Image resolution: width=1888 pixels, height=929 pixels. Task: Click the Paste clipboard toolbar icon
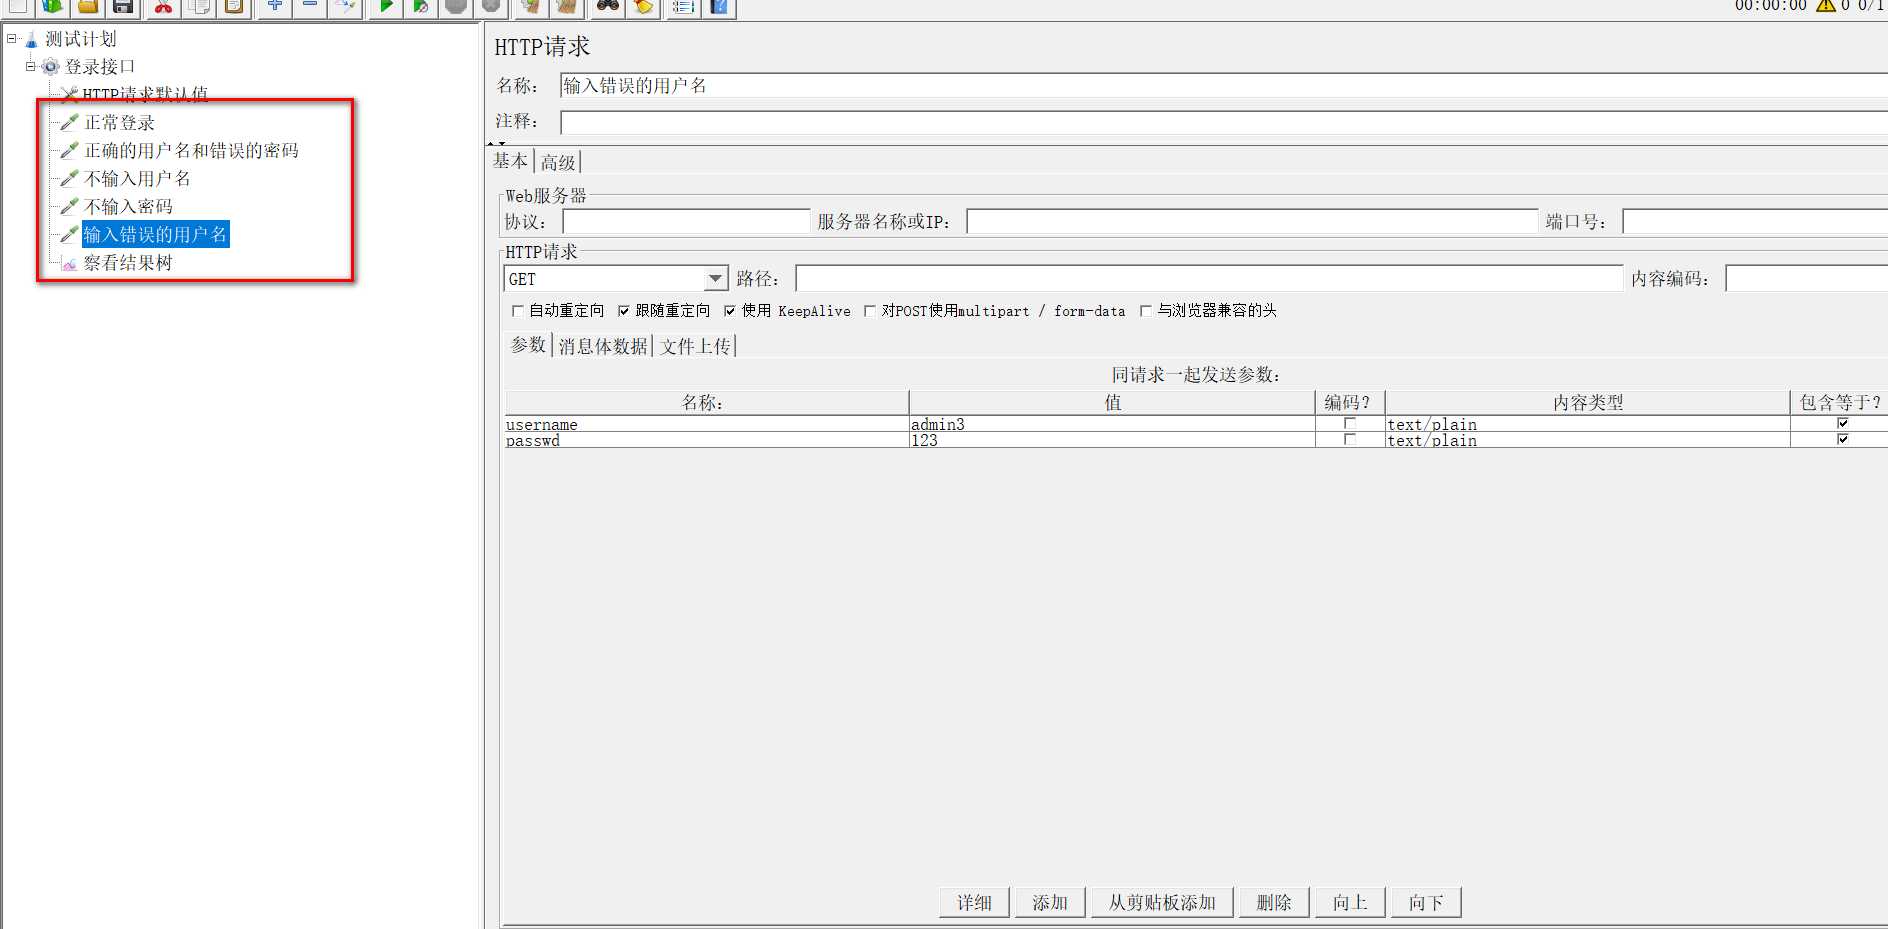pyautogui.click(x=233, y=6)
